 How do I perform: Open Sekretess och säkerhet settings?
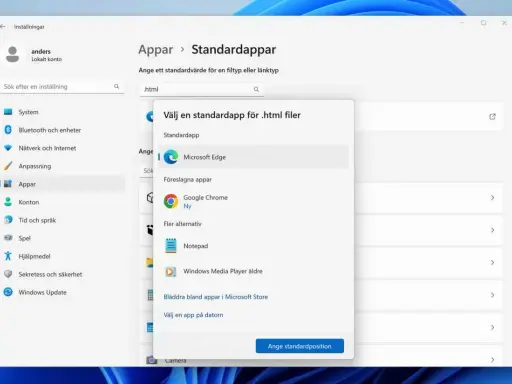pos(63,274)
